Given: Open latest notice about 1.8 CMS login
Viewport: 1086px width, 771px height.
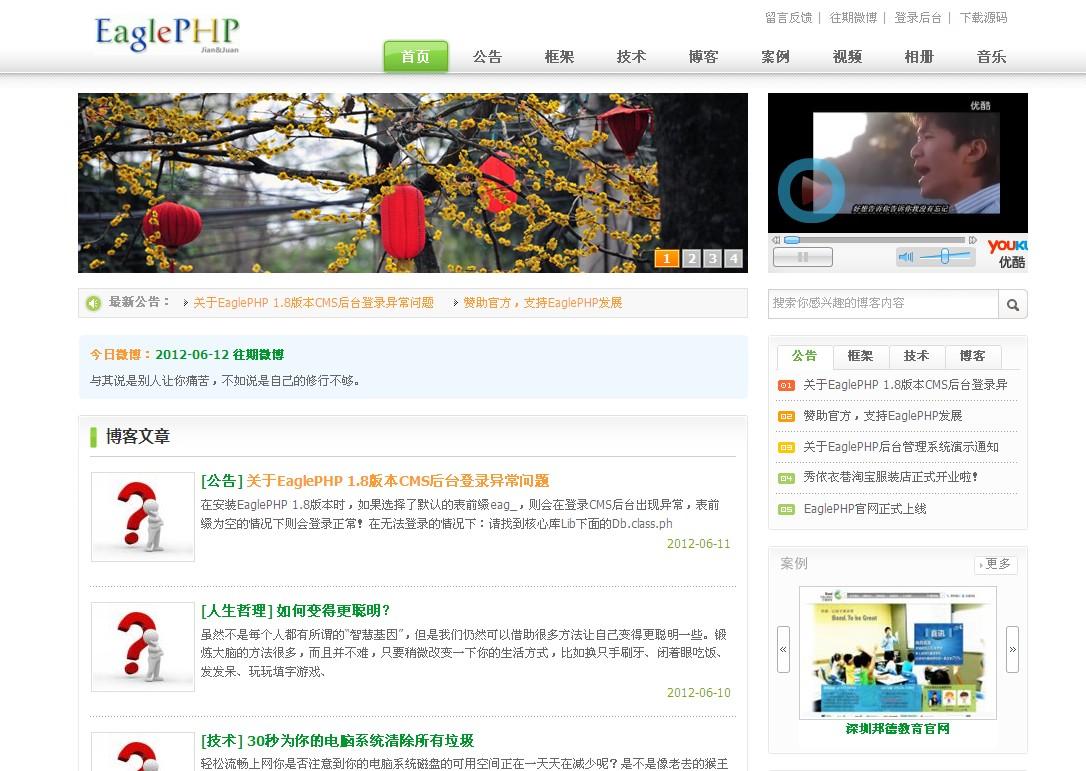Looking at the screenshot, I should [313, 303].
